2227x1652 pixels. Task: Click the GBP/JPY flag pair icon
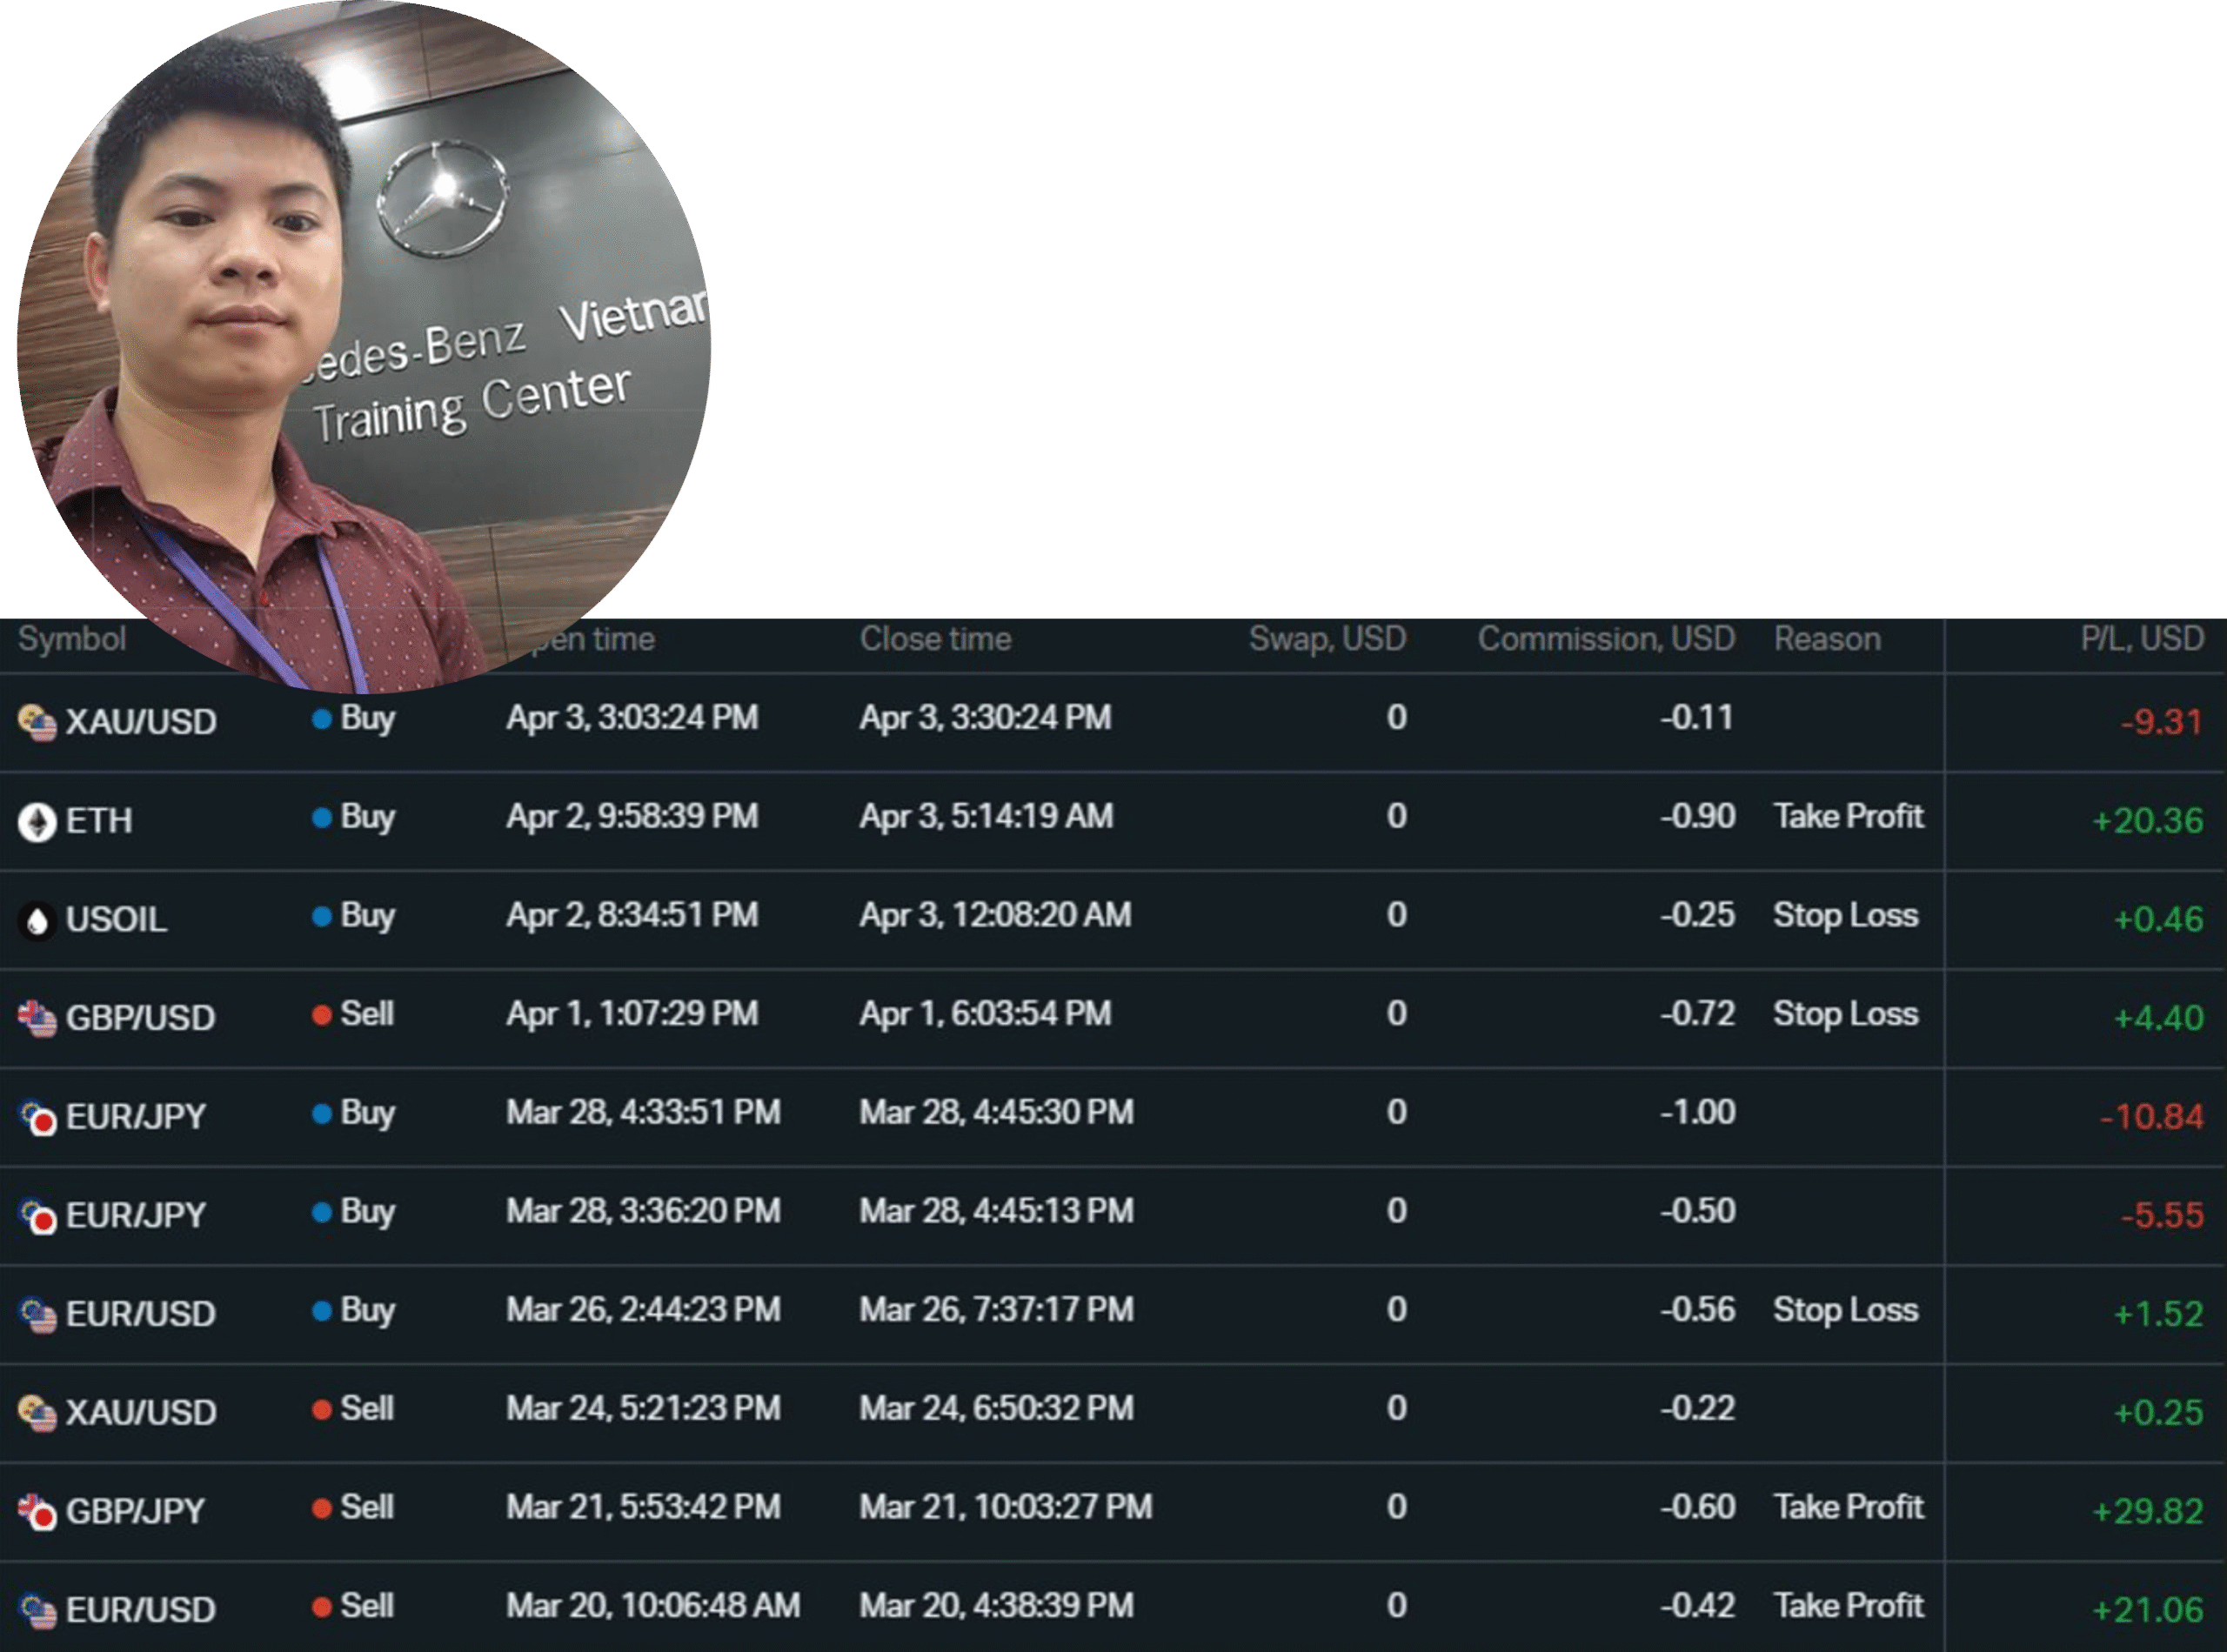tap(37, 1512)
